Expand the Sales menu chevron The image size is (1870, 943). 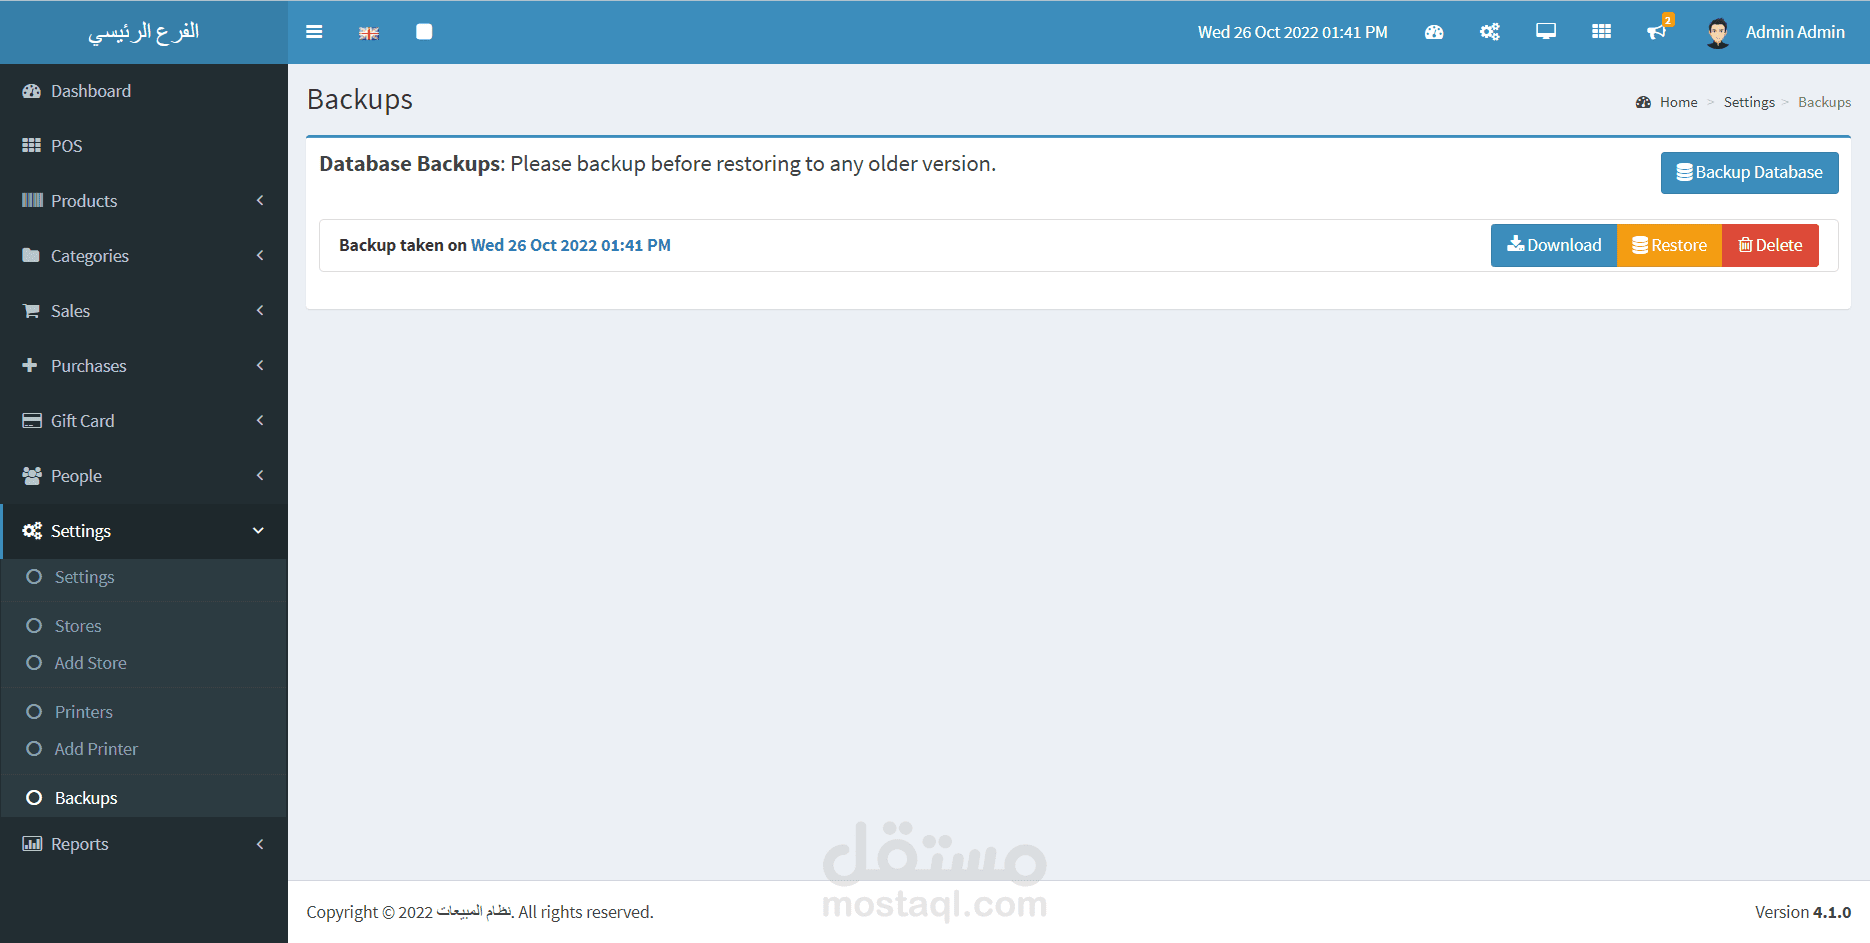point(260,311)
